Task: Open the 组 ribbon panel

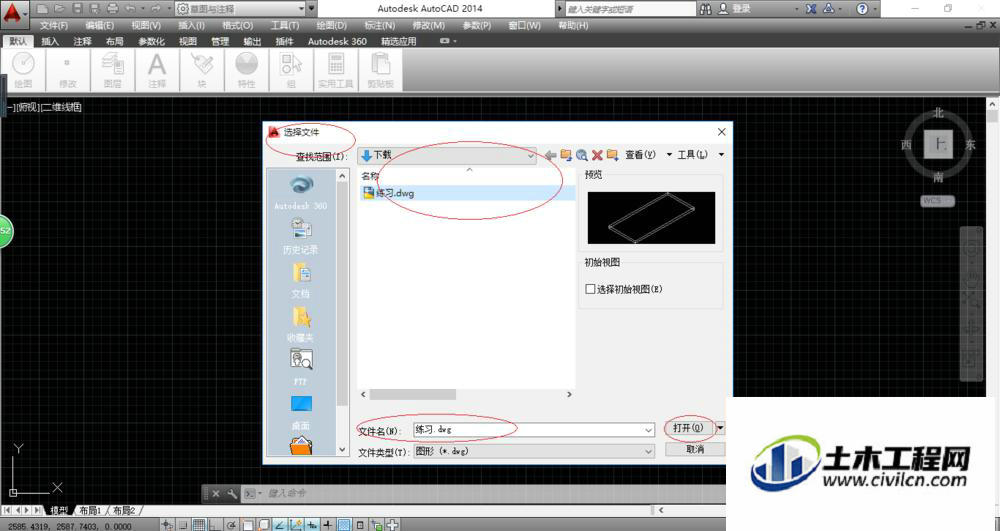Action: 291,70
